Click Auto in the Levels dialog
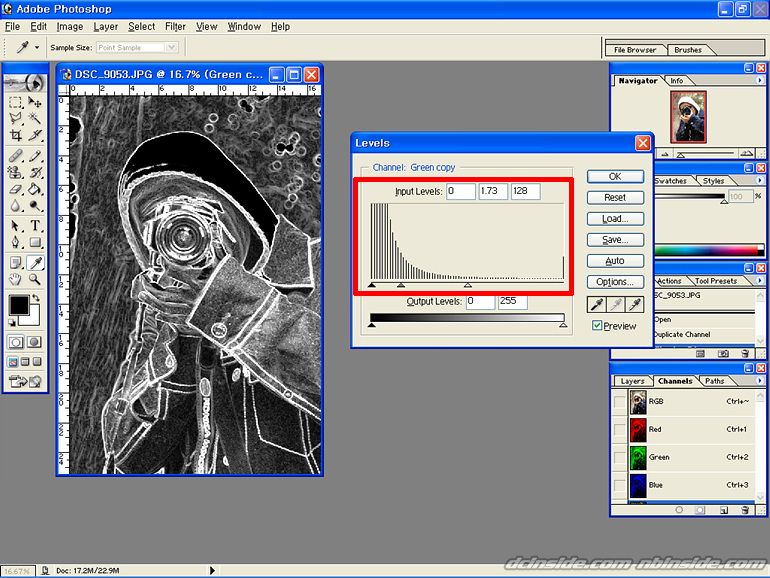 pos(615,261)
